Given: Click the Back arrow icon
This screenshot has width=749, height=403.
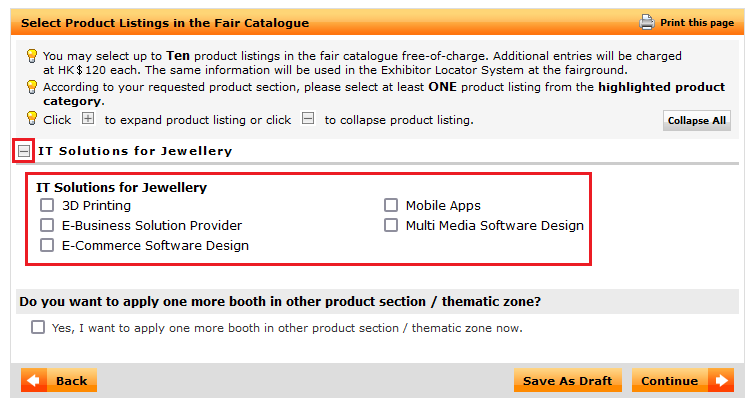Looking at the screenshot, I should click(33, 381).
